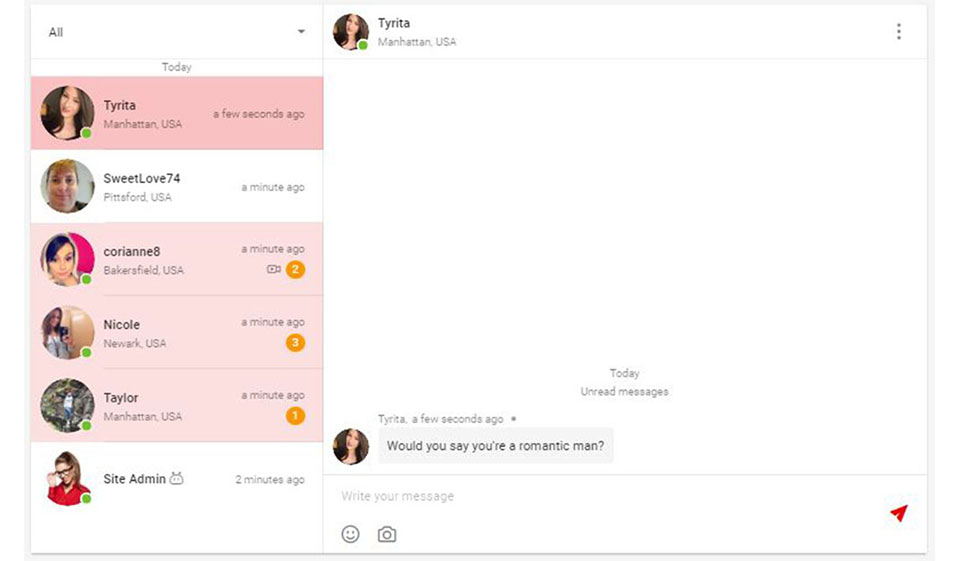Click the orange 2 unread badge on corianne8

pyautogui.click(x=295, y=270)
